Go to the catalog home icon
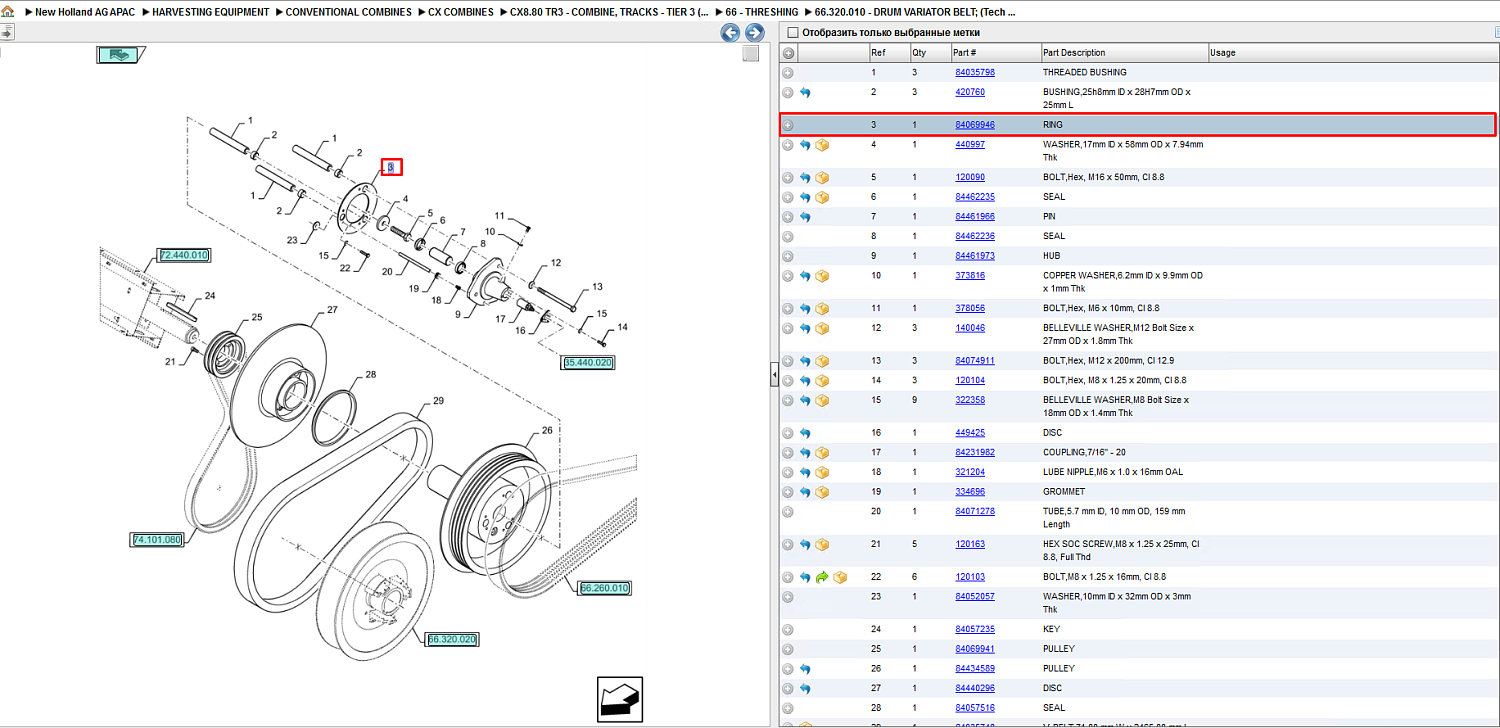 (7, 12)
